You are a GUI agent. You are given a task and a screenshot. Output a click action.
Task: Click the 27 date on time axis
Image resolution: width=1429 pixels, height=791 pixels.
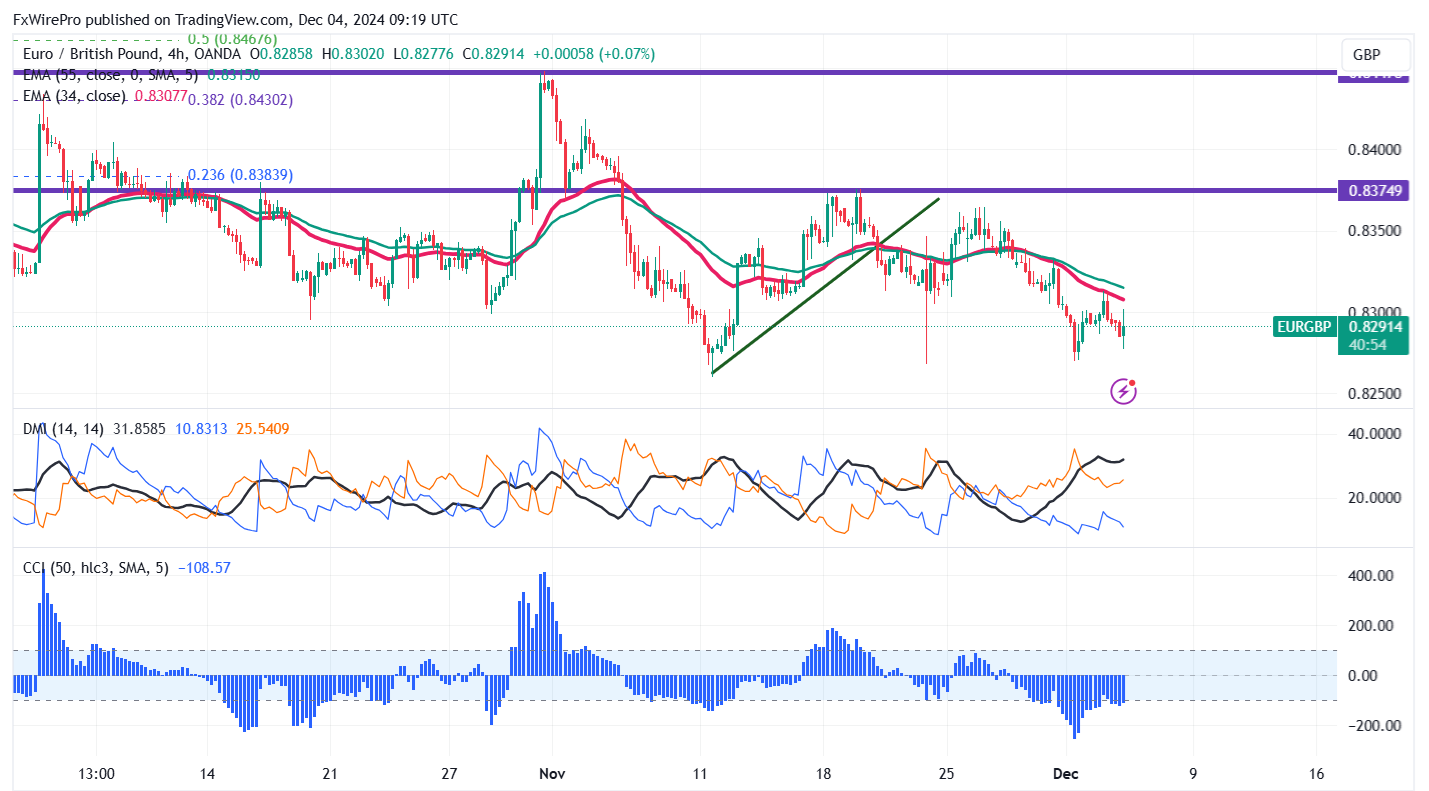click(449, 774)
